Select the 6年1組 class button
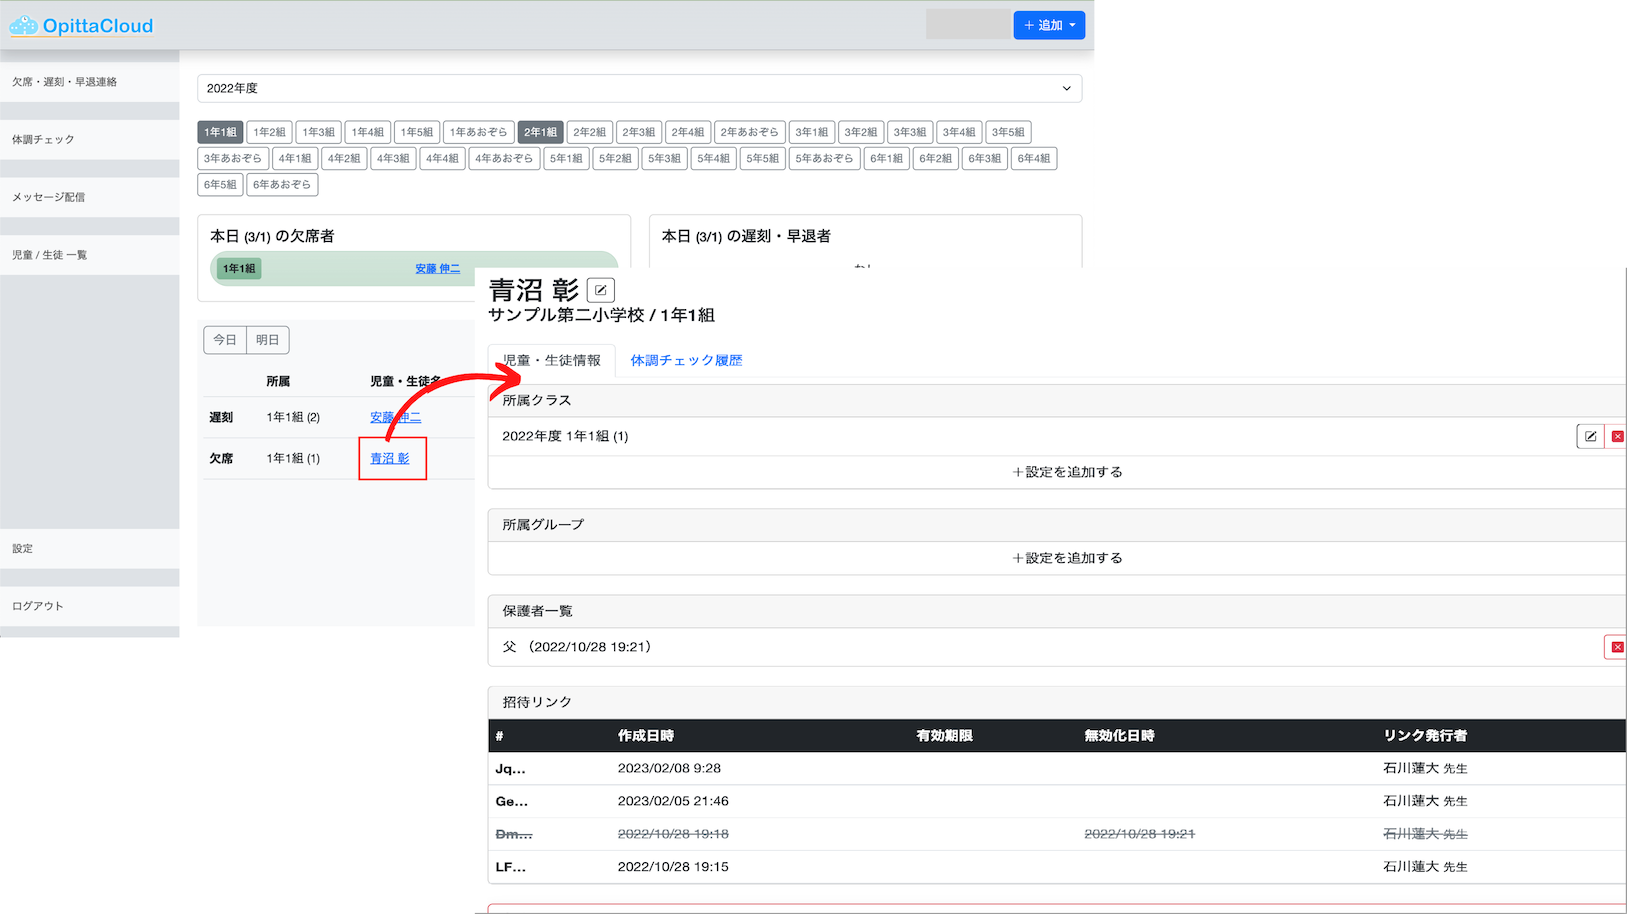1627x914 pixels. [886, 158]
